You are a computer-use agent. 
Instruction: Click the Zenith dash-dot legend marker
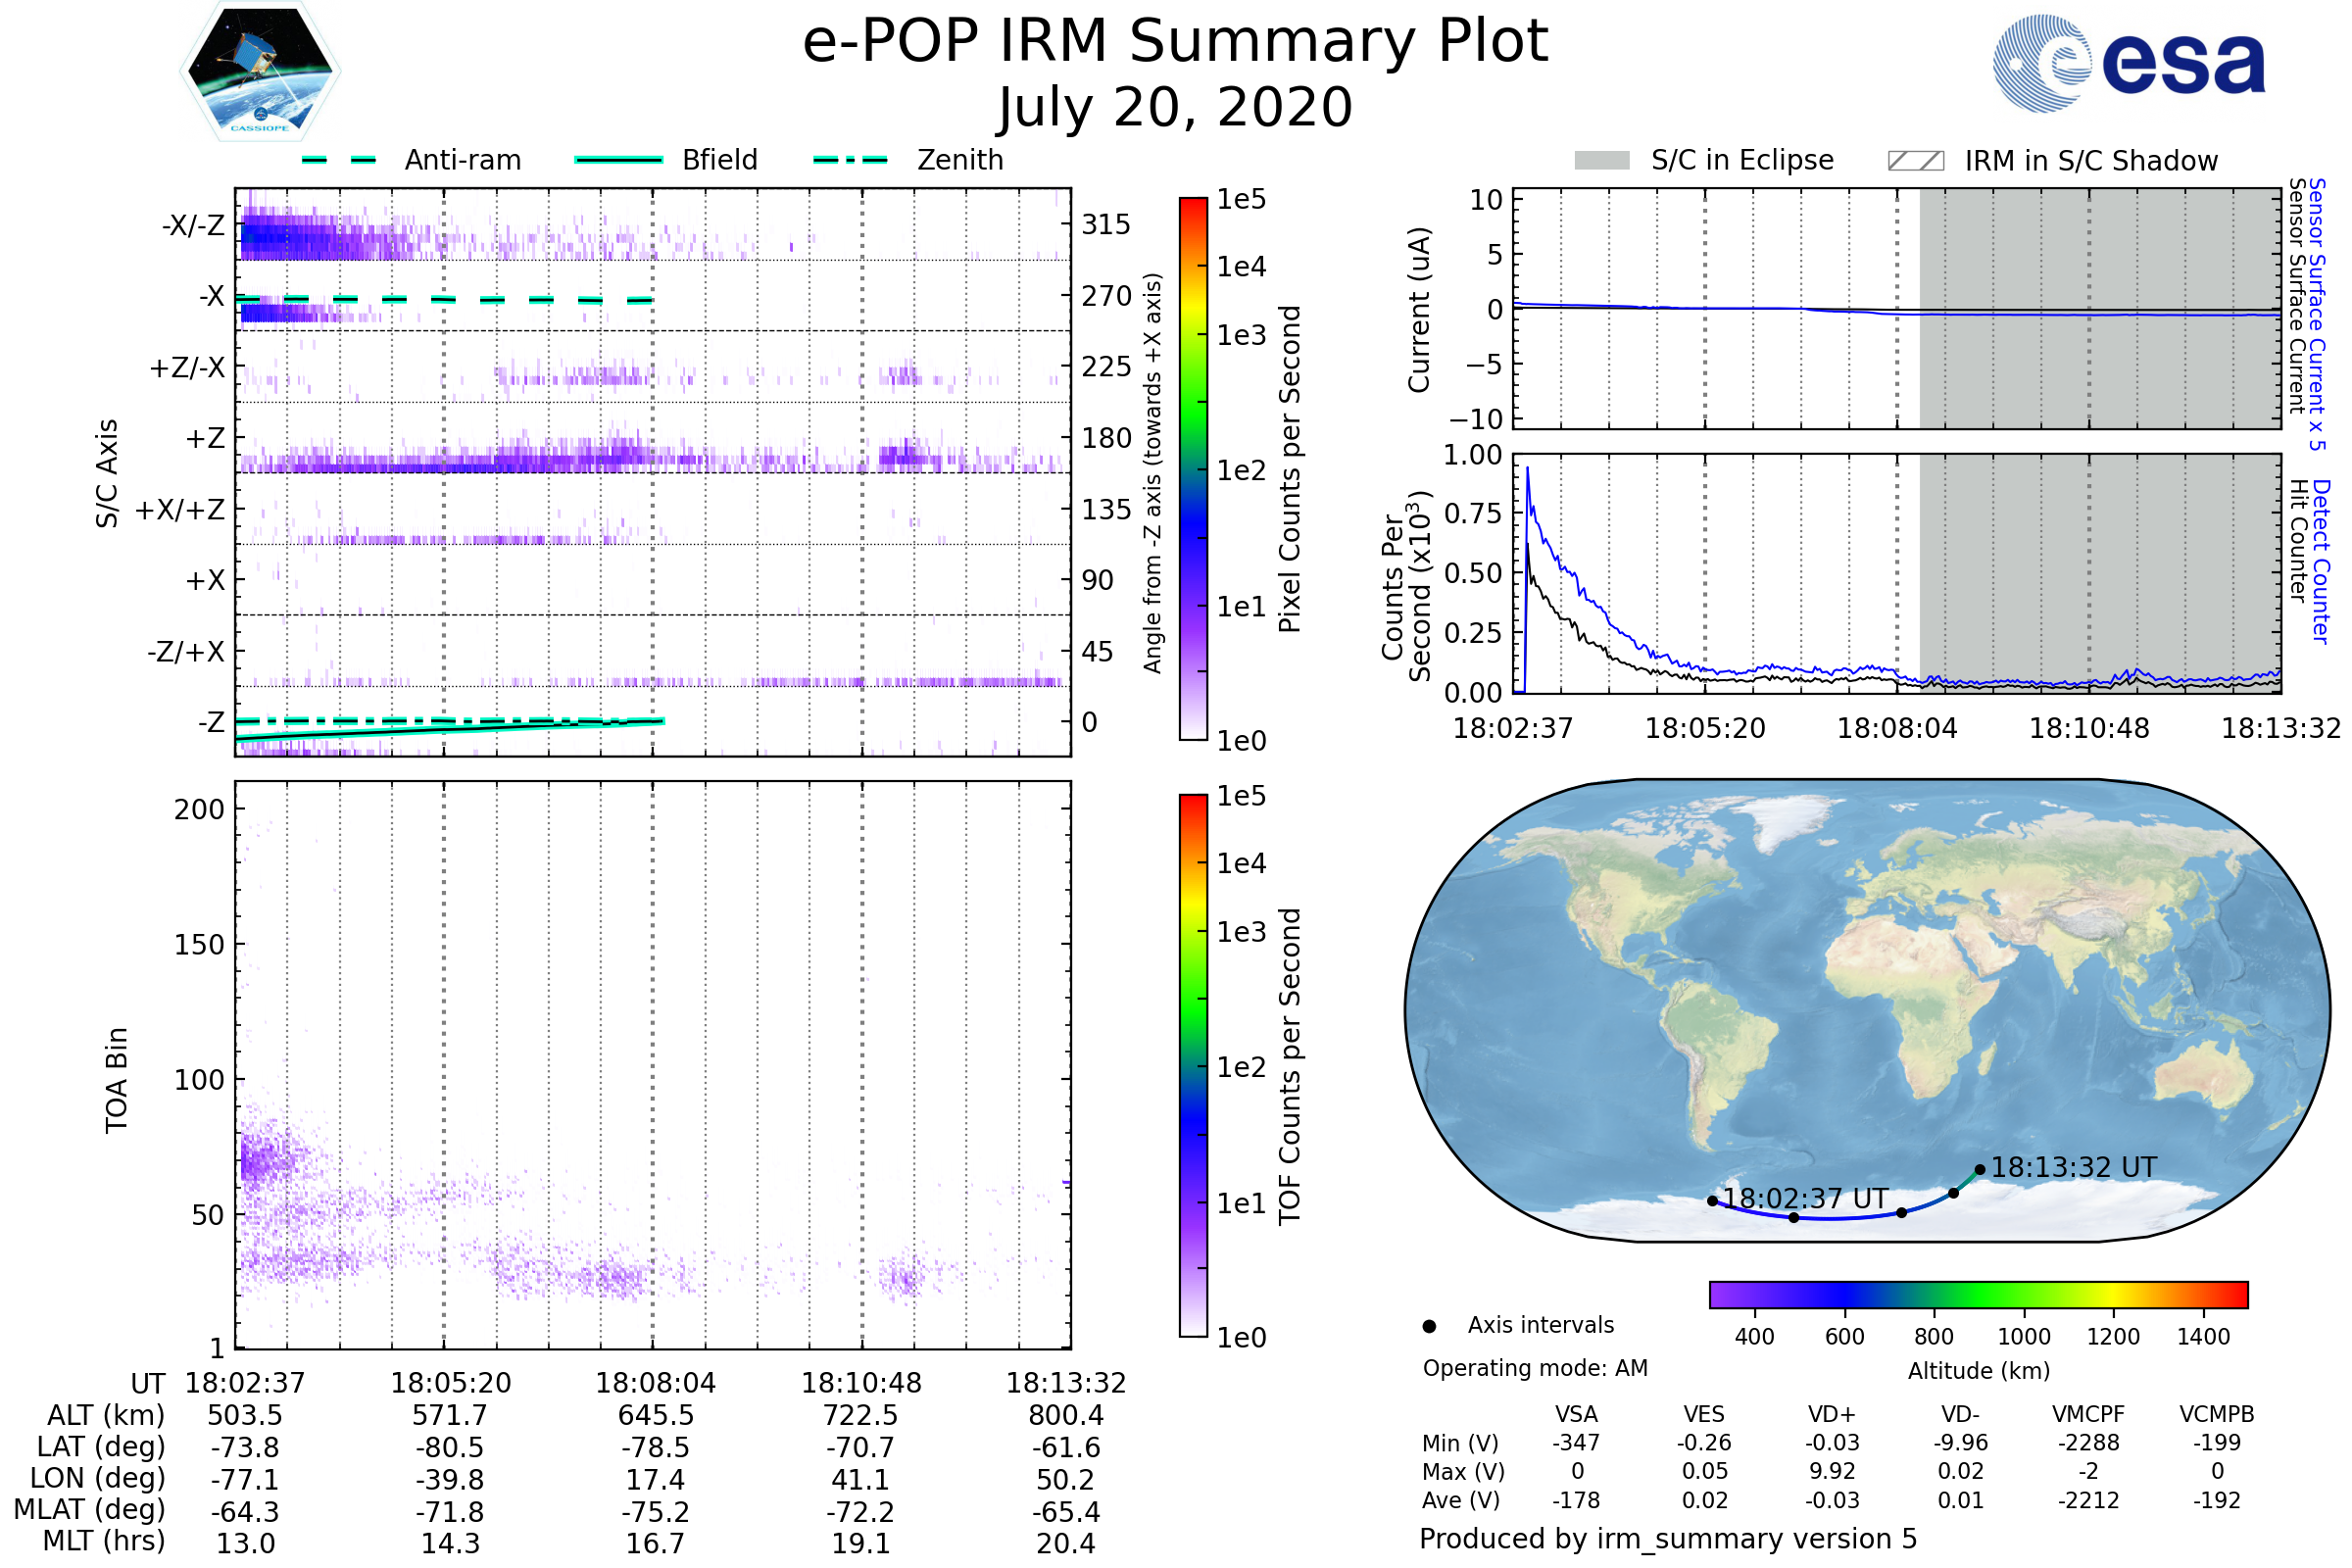850,160
